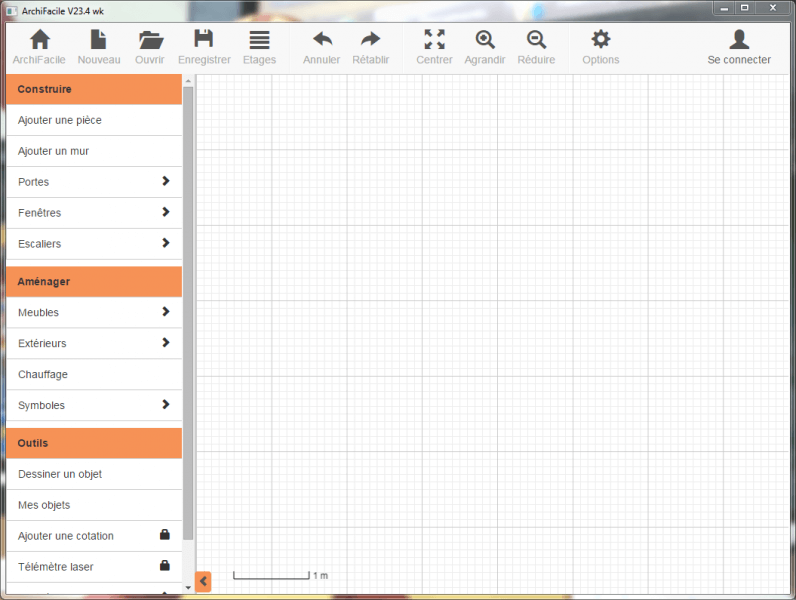Redo with the Rétablir arrow icon
796x600 pixels.
point(370,39)
